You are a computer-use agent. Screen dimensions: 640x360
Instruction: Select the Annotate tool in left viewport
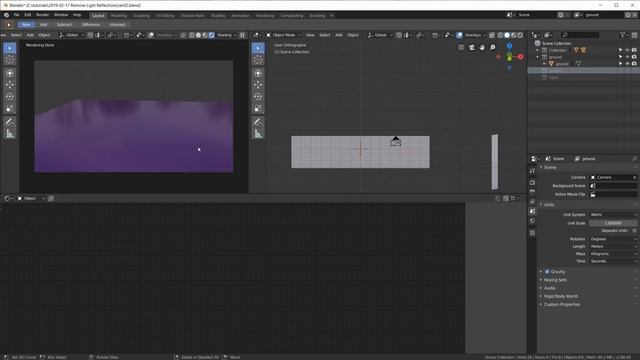(10, 122)
